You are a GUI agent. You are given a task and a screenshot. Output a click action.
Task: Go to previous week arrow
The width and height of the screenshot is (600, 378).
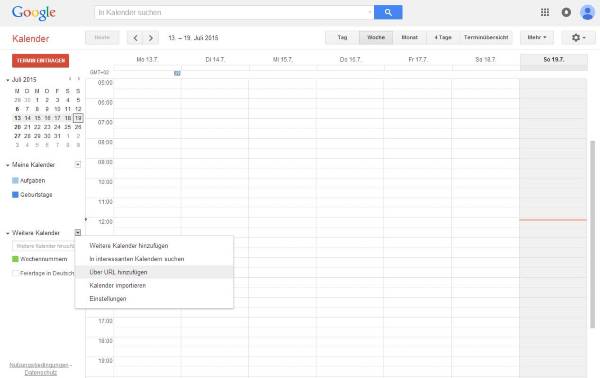click(135, 38)
